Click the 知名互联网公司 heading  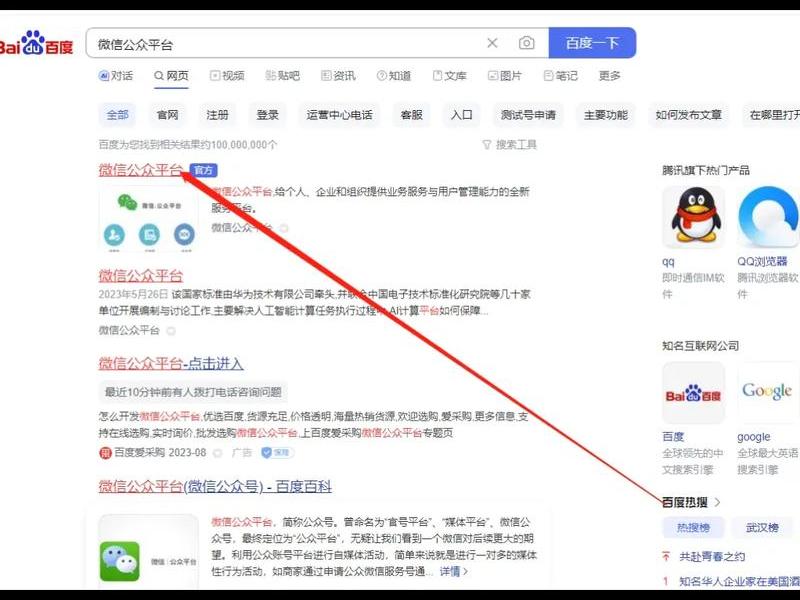click(x=701, y=346)
